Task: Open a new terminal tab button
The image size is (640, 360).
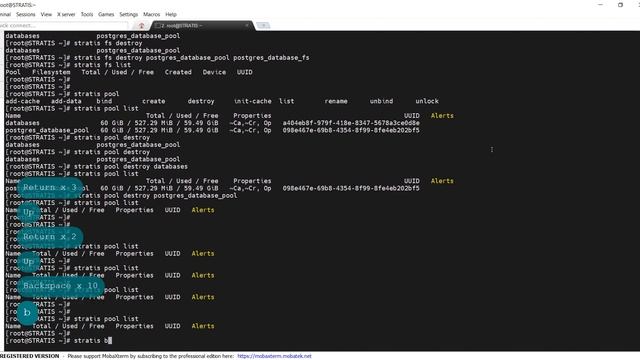Action: (264, 25)
